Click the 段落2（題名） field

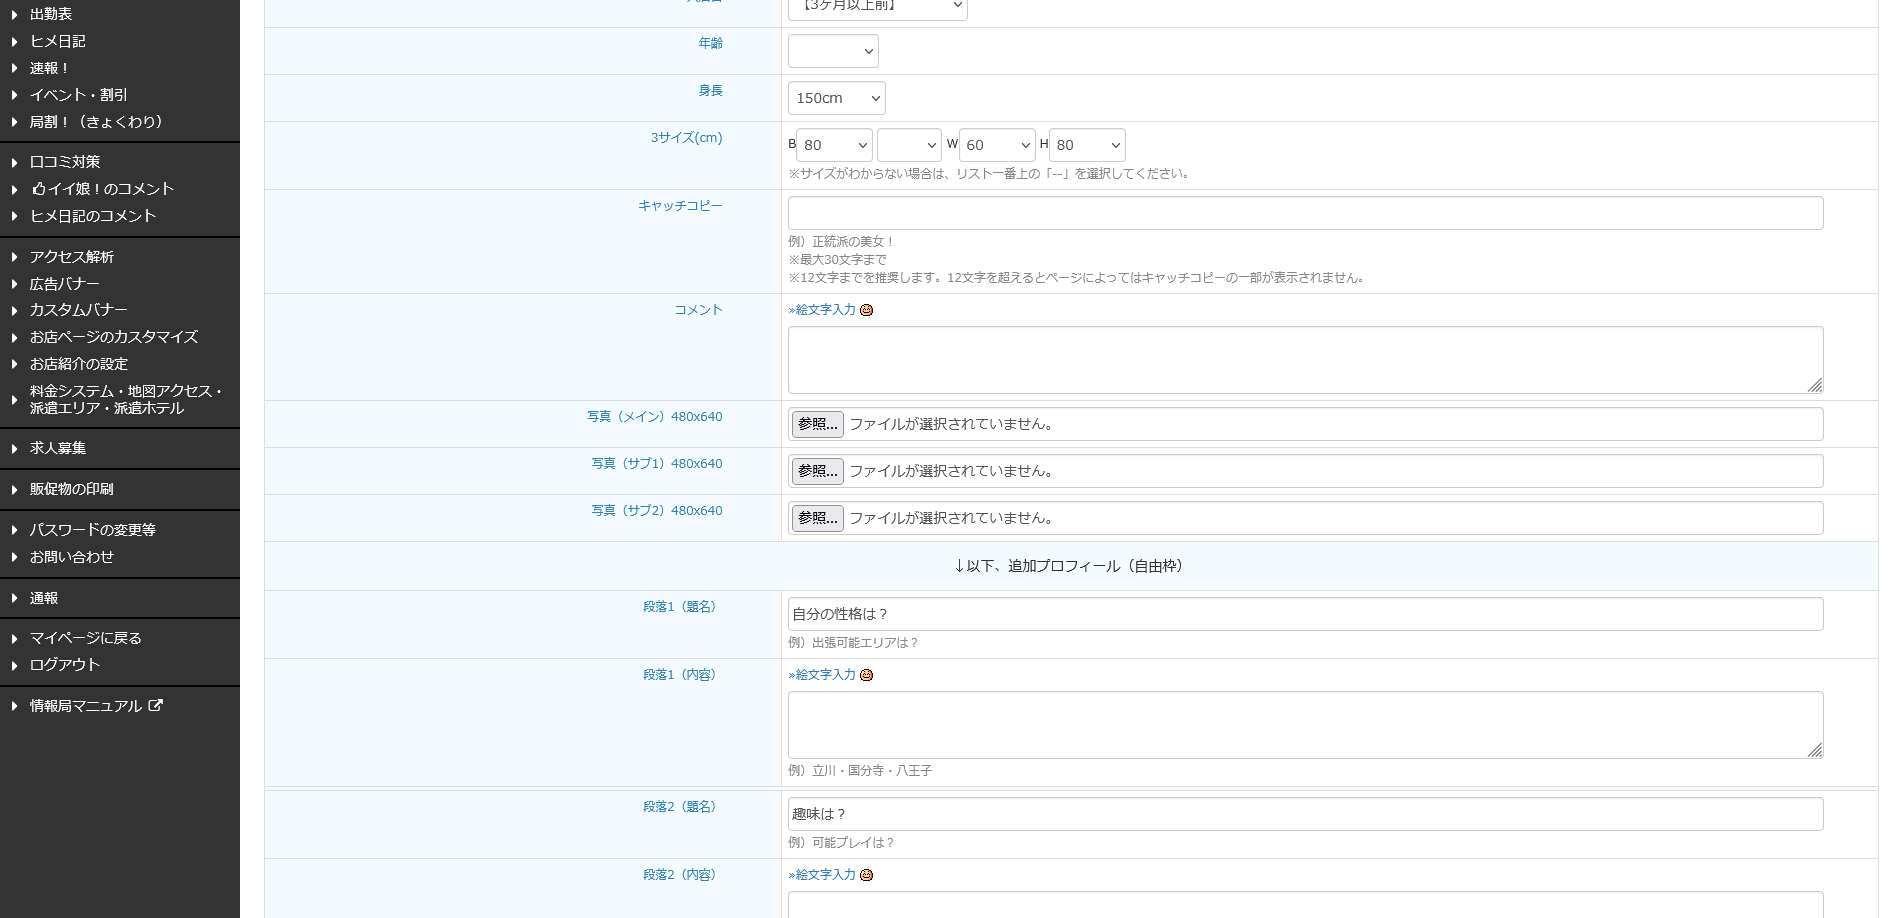[x=1306, y=814]
